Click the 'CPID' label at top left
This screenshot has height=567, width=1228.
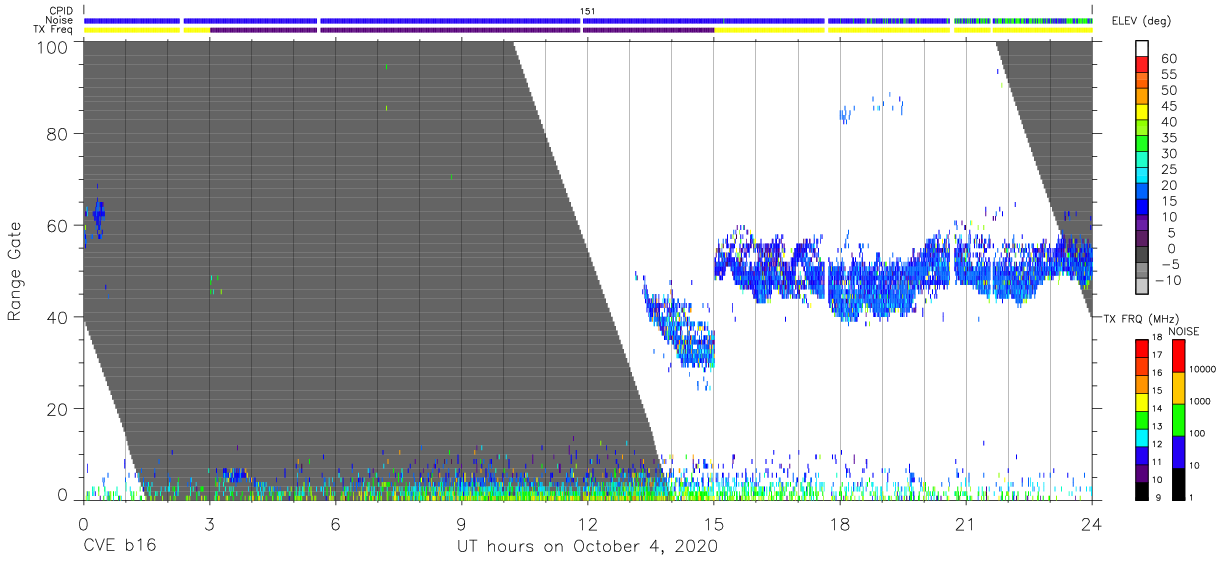point(62,11)
